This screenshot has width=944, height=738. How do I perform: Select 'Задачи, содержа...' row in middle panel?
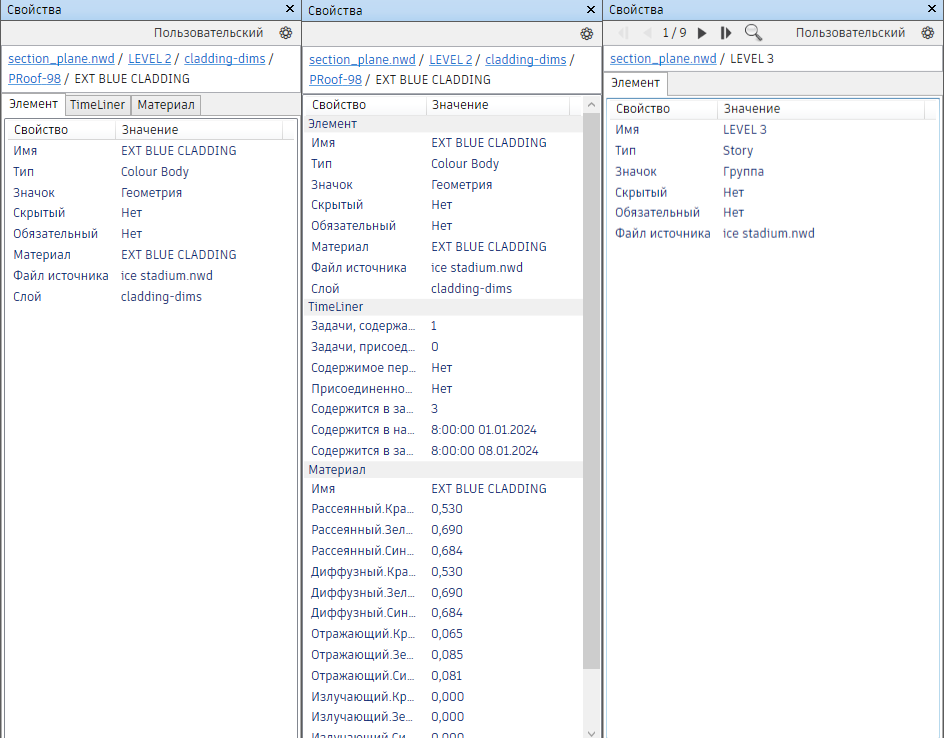click(444, 326)
